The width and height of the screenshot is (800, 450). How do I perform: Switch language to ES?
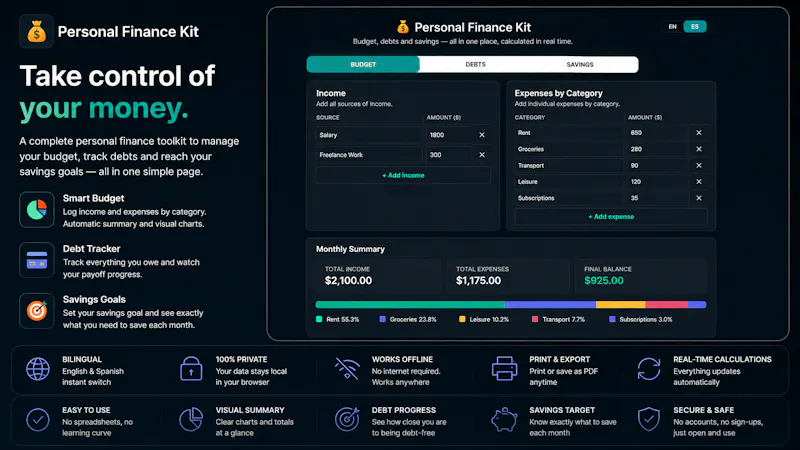tap(695, 27)
